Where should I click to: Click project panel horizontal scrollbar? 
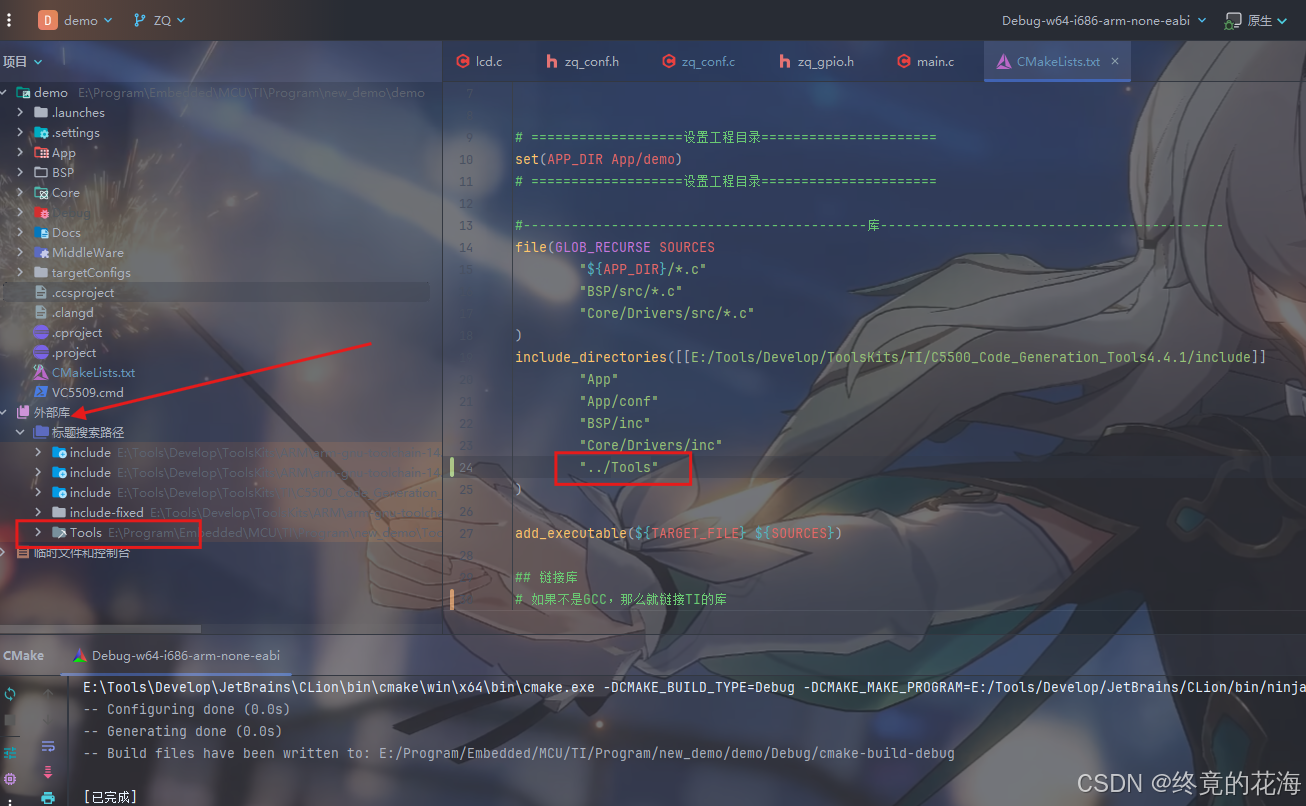(x=100, y=628)
